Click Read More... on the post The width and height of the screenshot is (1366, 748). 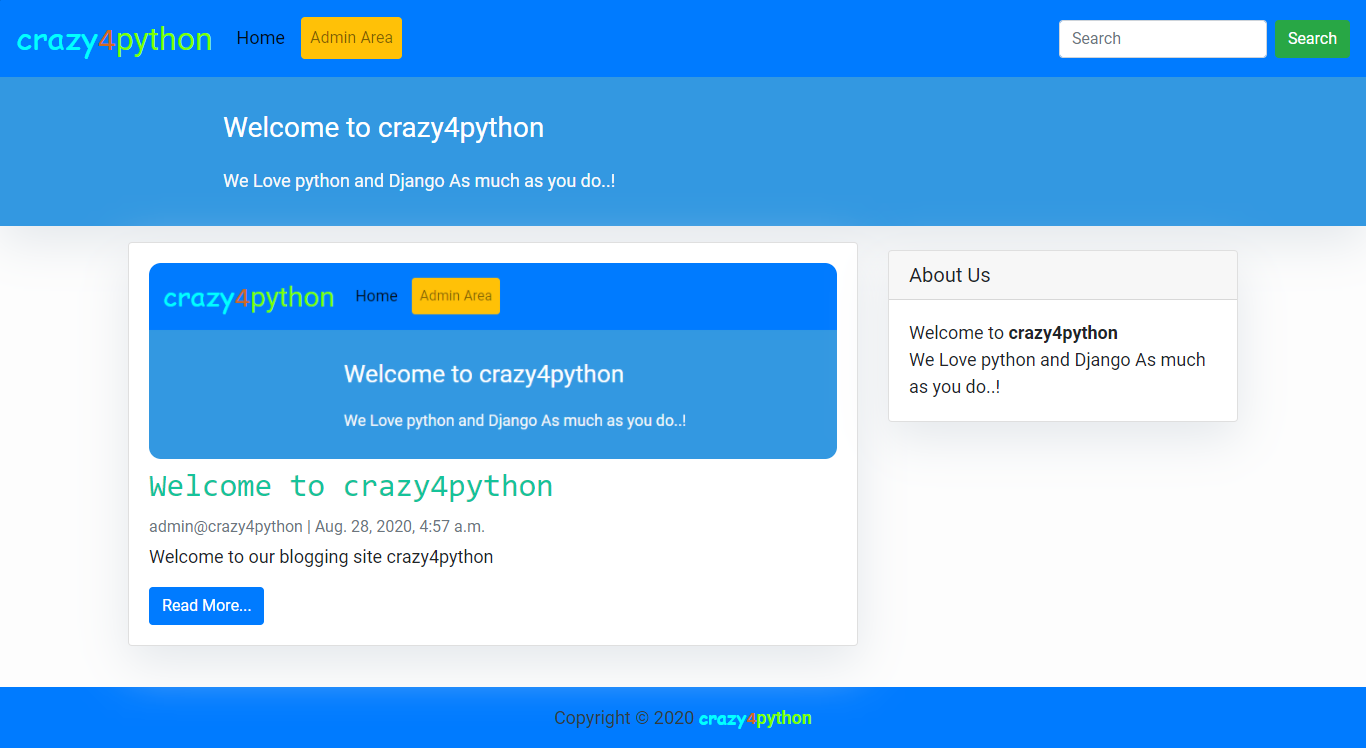(206, 606)
